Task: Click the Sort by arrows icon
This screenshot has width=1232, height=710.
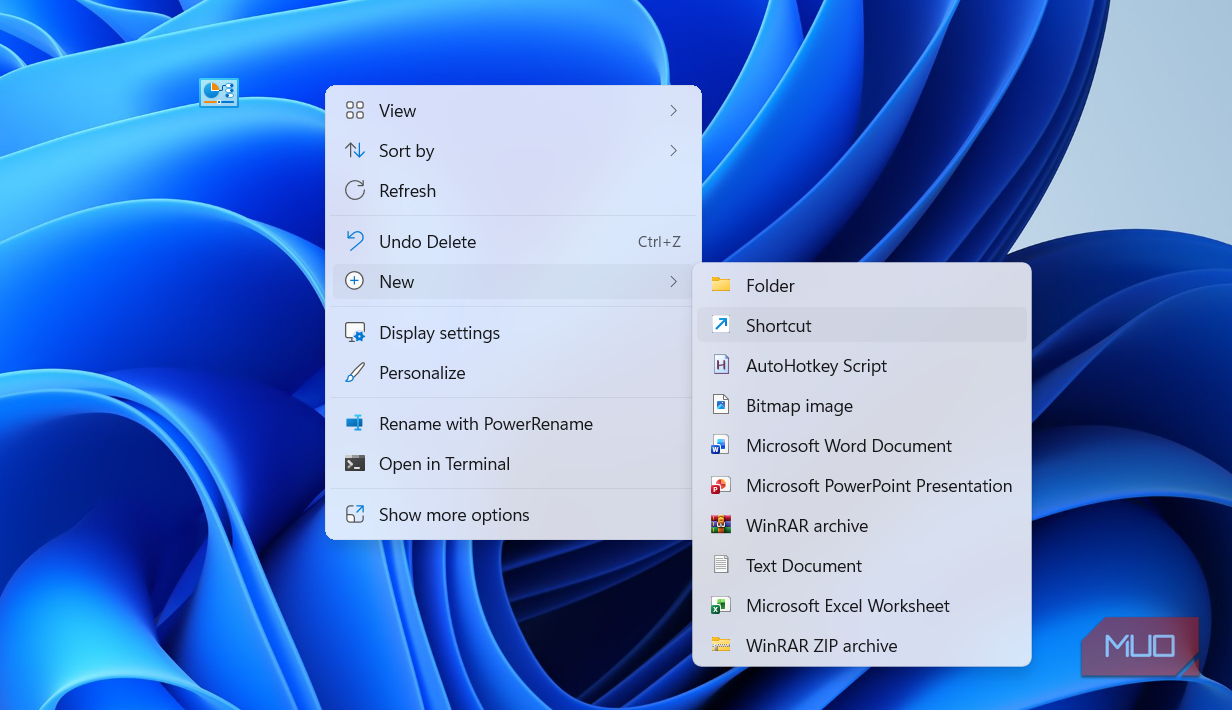Action: point(355,150)
